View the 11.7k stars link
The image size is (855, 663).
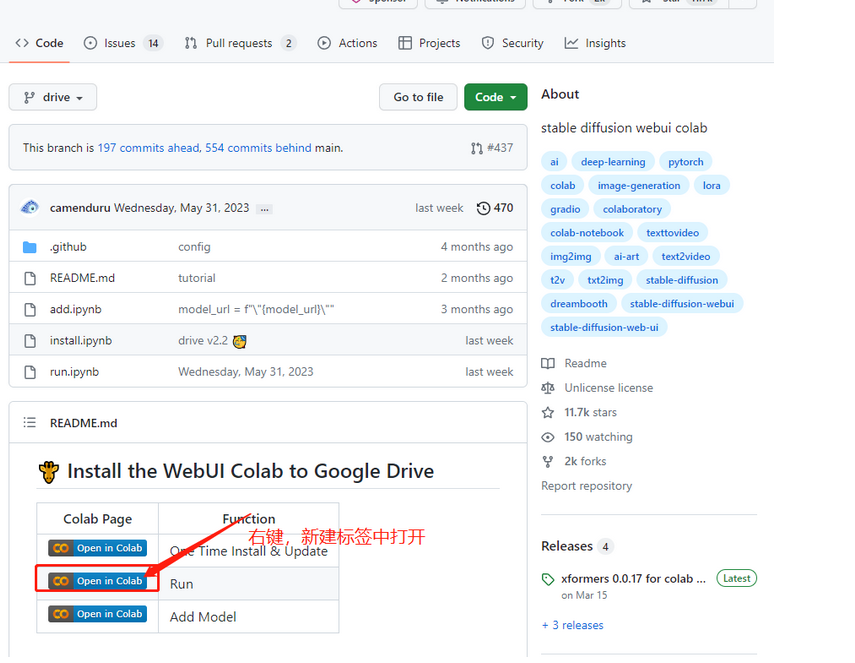[x=579, y=412]
